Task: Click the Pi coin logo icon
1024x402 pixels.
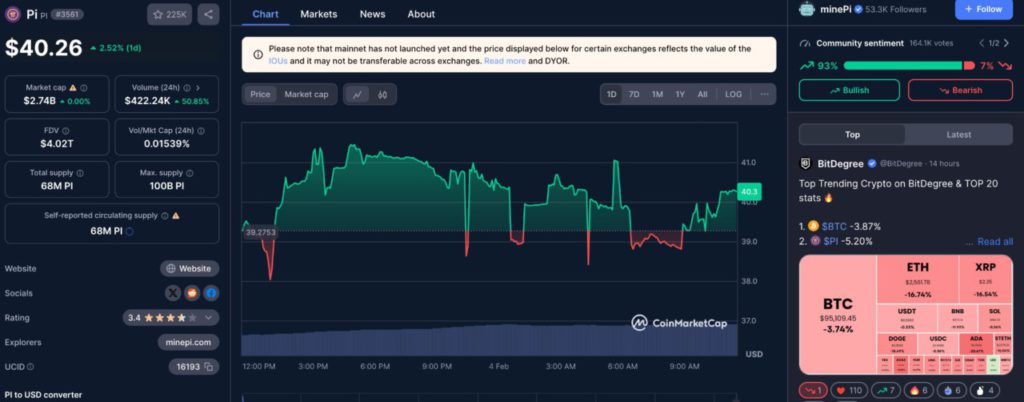Action: (x=13, y=14)
